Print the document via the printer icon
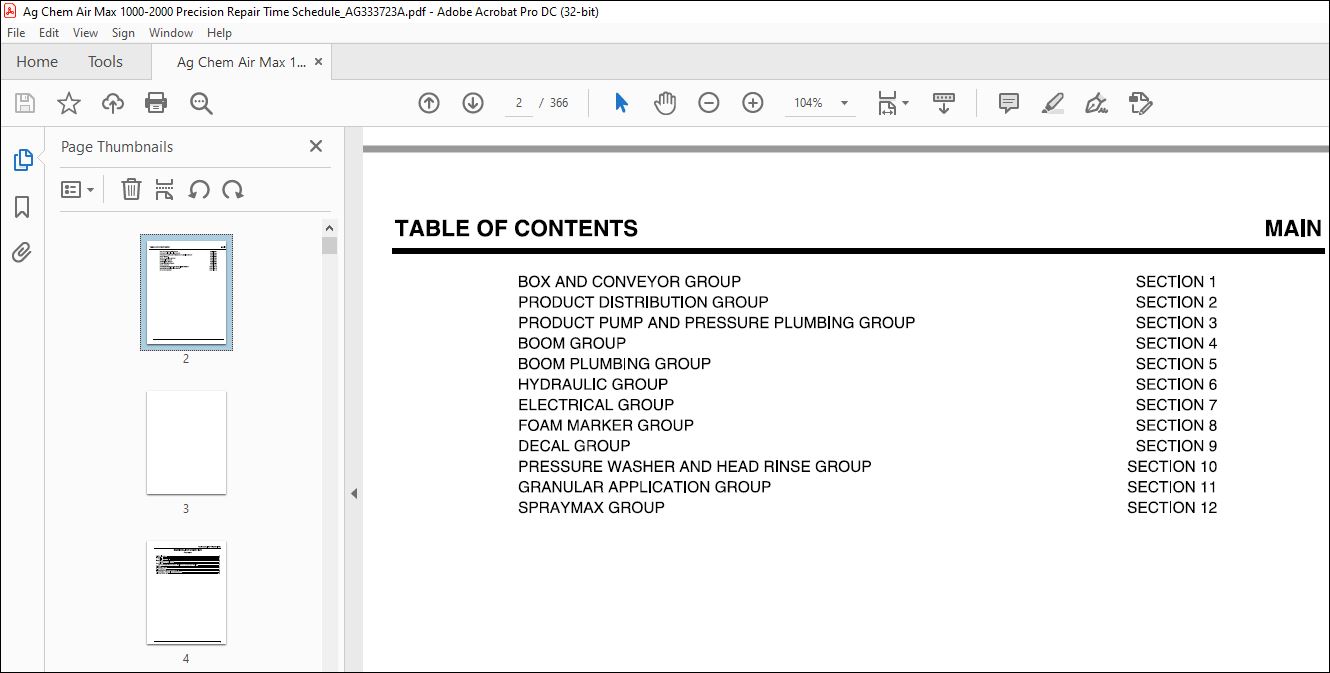This screenshot has height=673, width=1330. click(156, 103)
